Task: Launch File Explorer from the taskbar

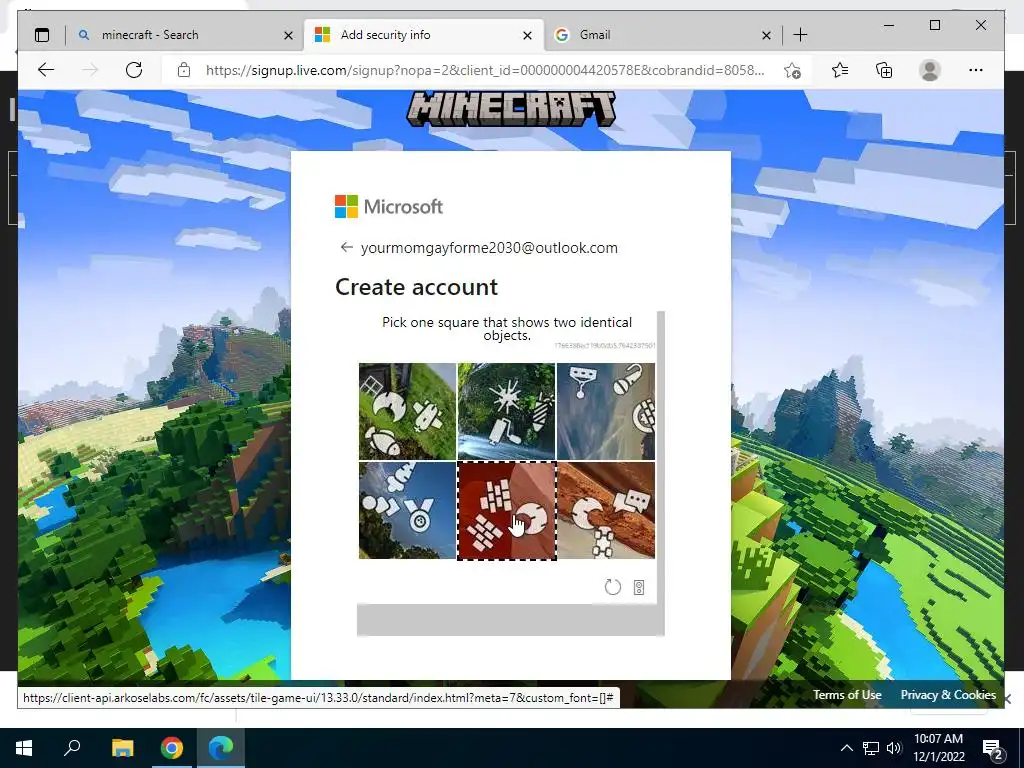Action: tap(122, 748)
